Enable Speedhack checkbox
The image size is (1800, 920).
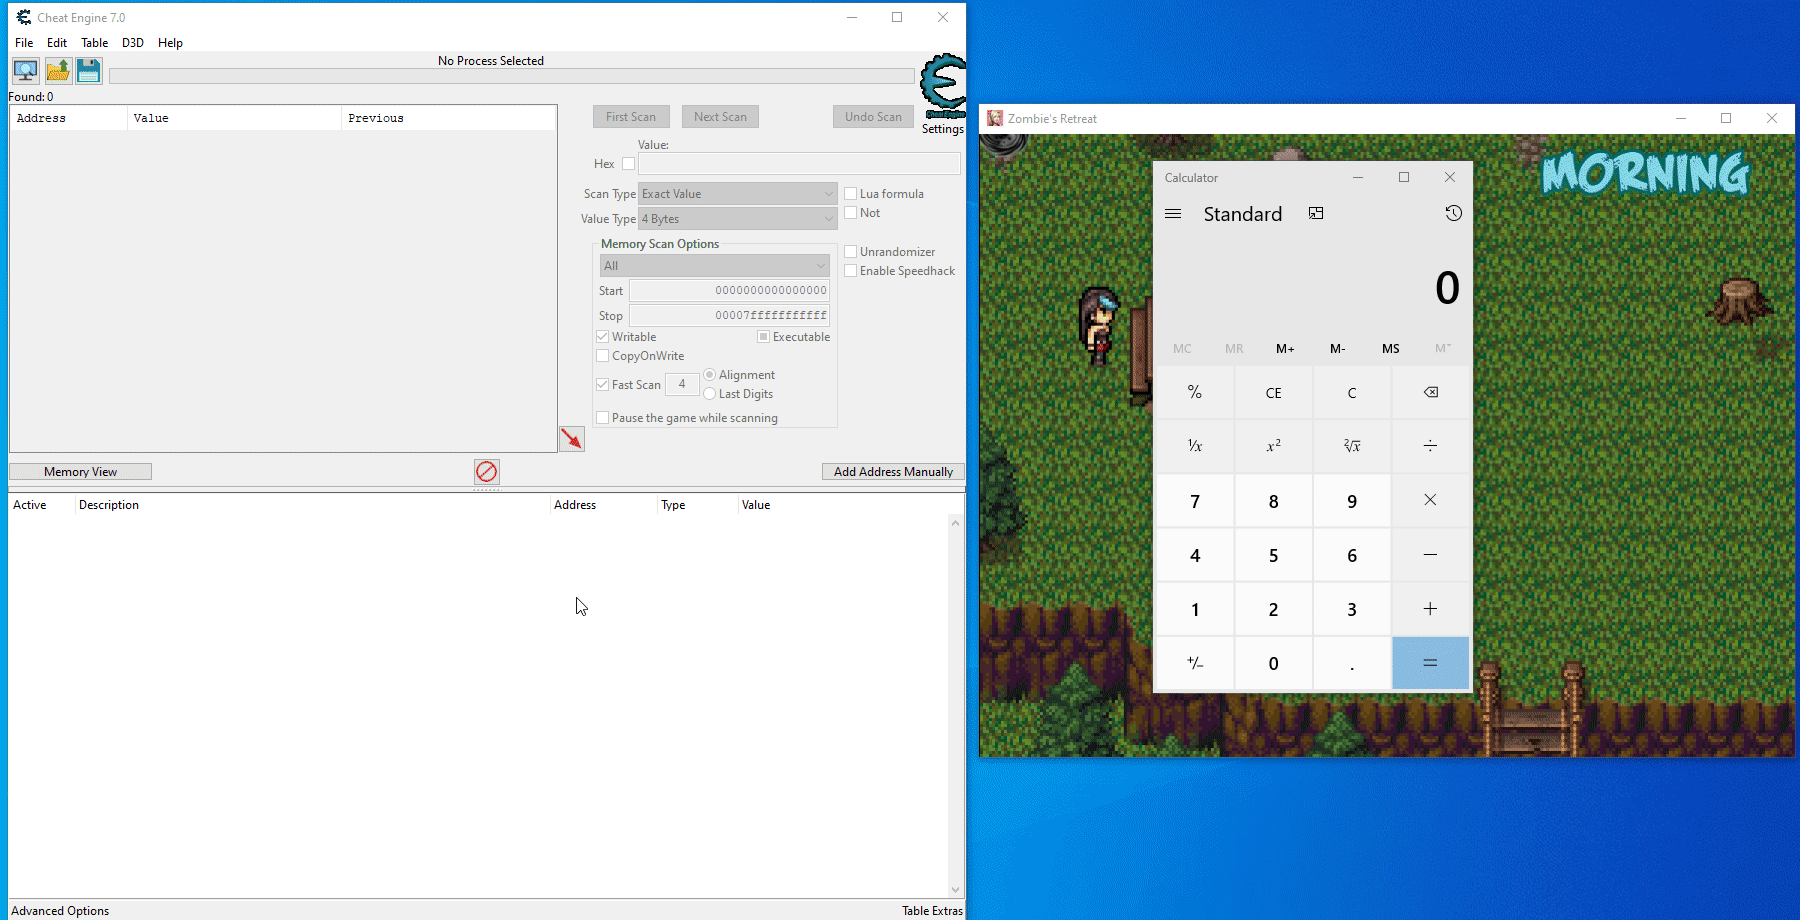pyautogui.click(x=851, y=271)
